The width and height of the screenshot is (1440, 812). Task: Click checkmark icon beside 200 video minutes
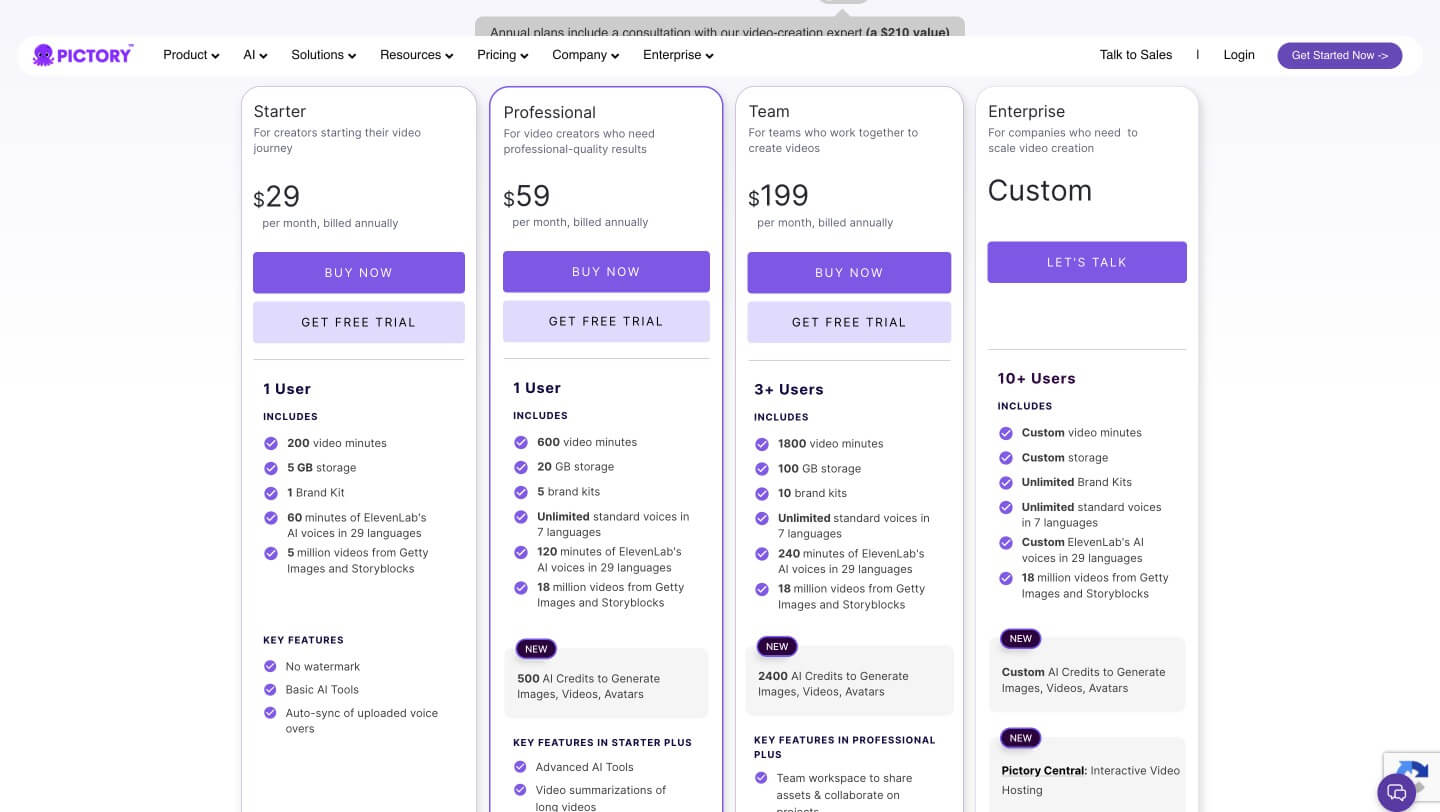coord(270,443)
